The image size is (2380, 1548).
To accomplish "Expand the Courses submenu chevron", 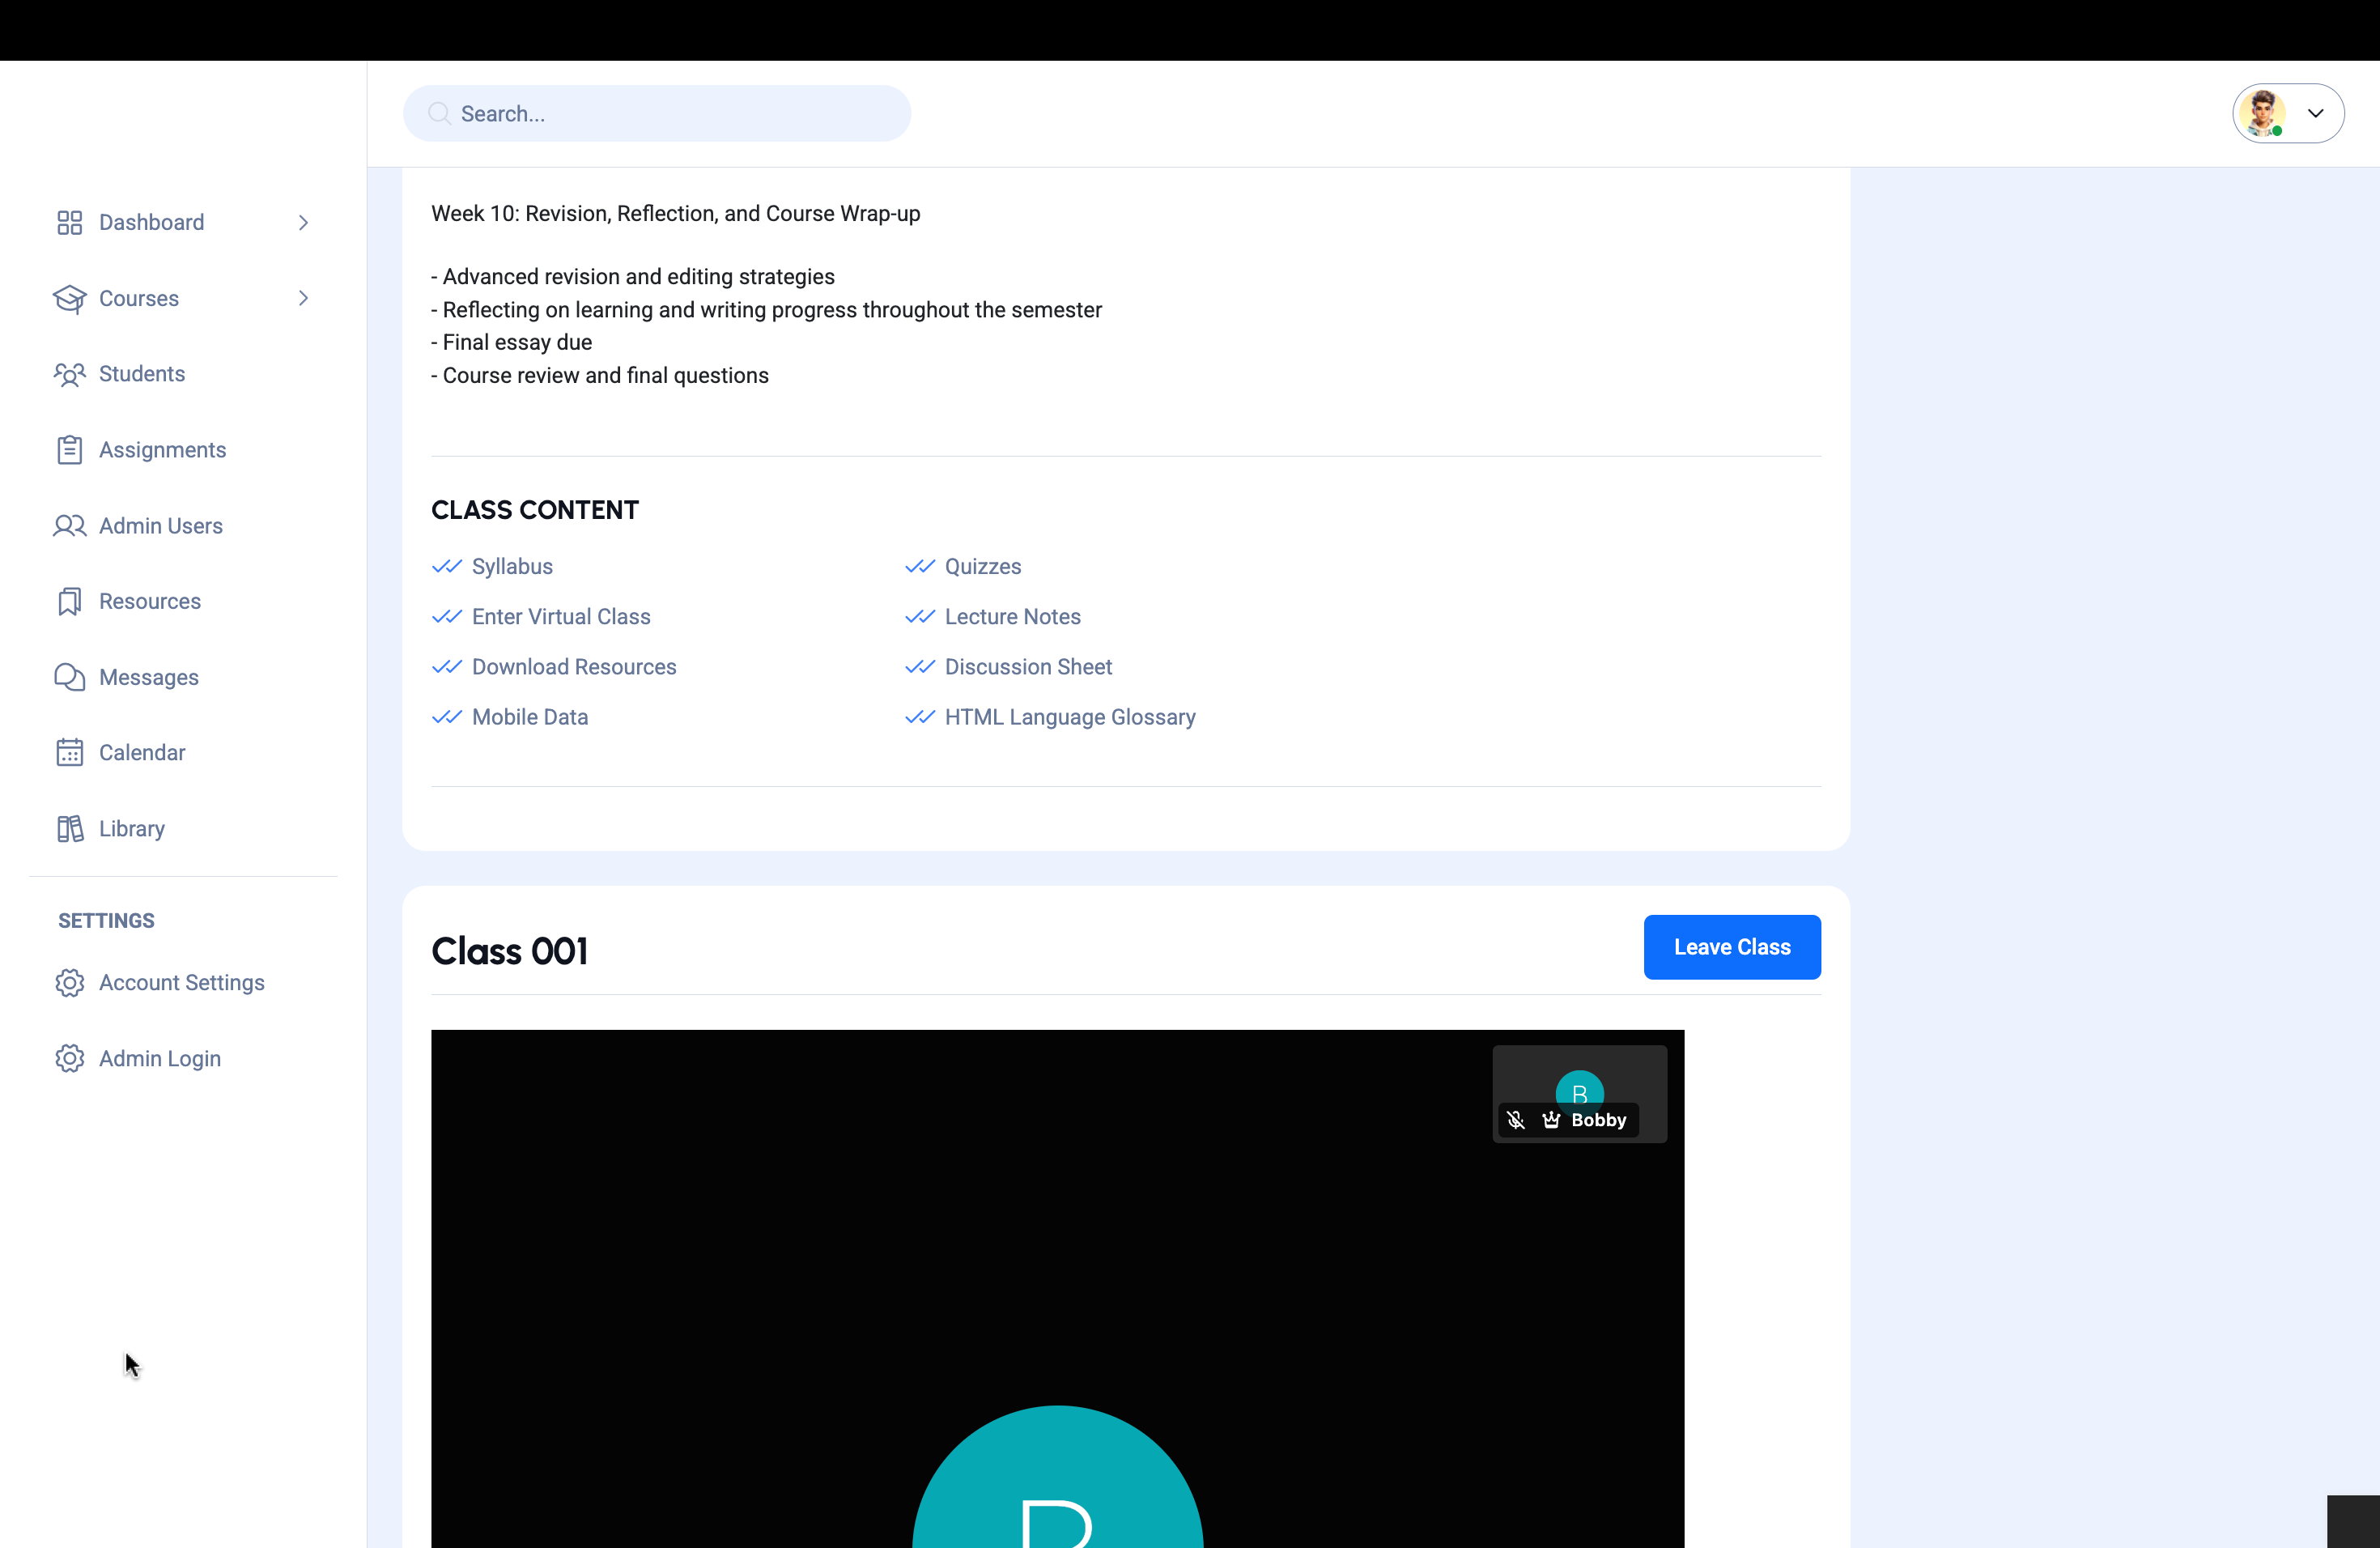I will click(303, 298).
